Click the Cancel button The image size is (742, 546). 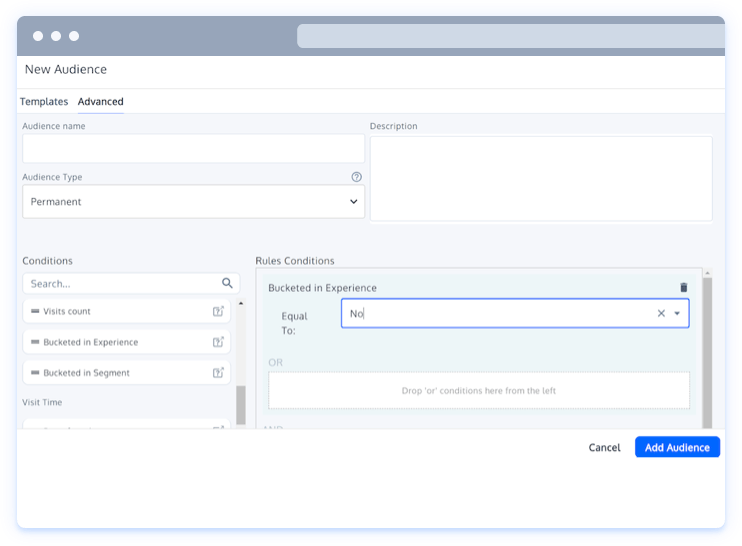pyautogui.click(x=604, y=448)
